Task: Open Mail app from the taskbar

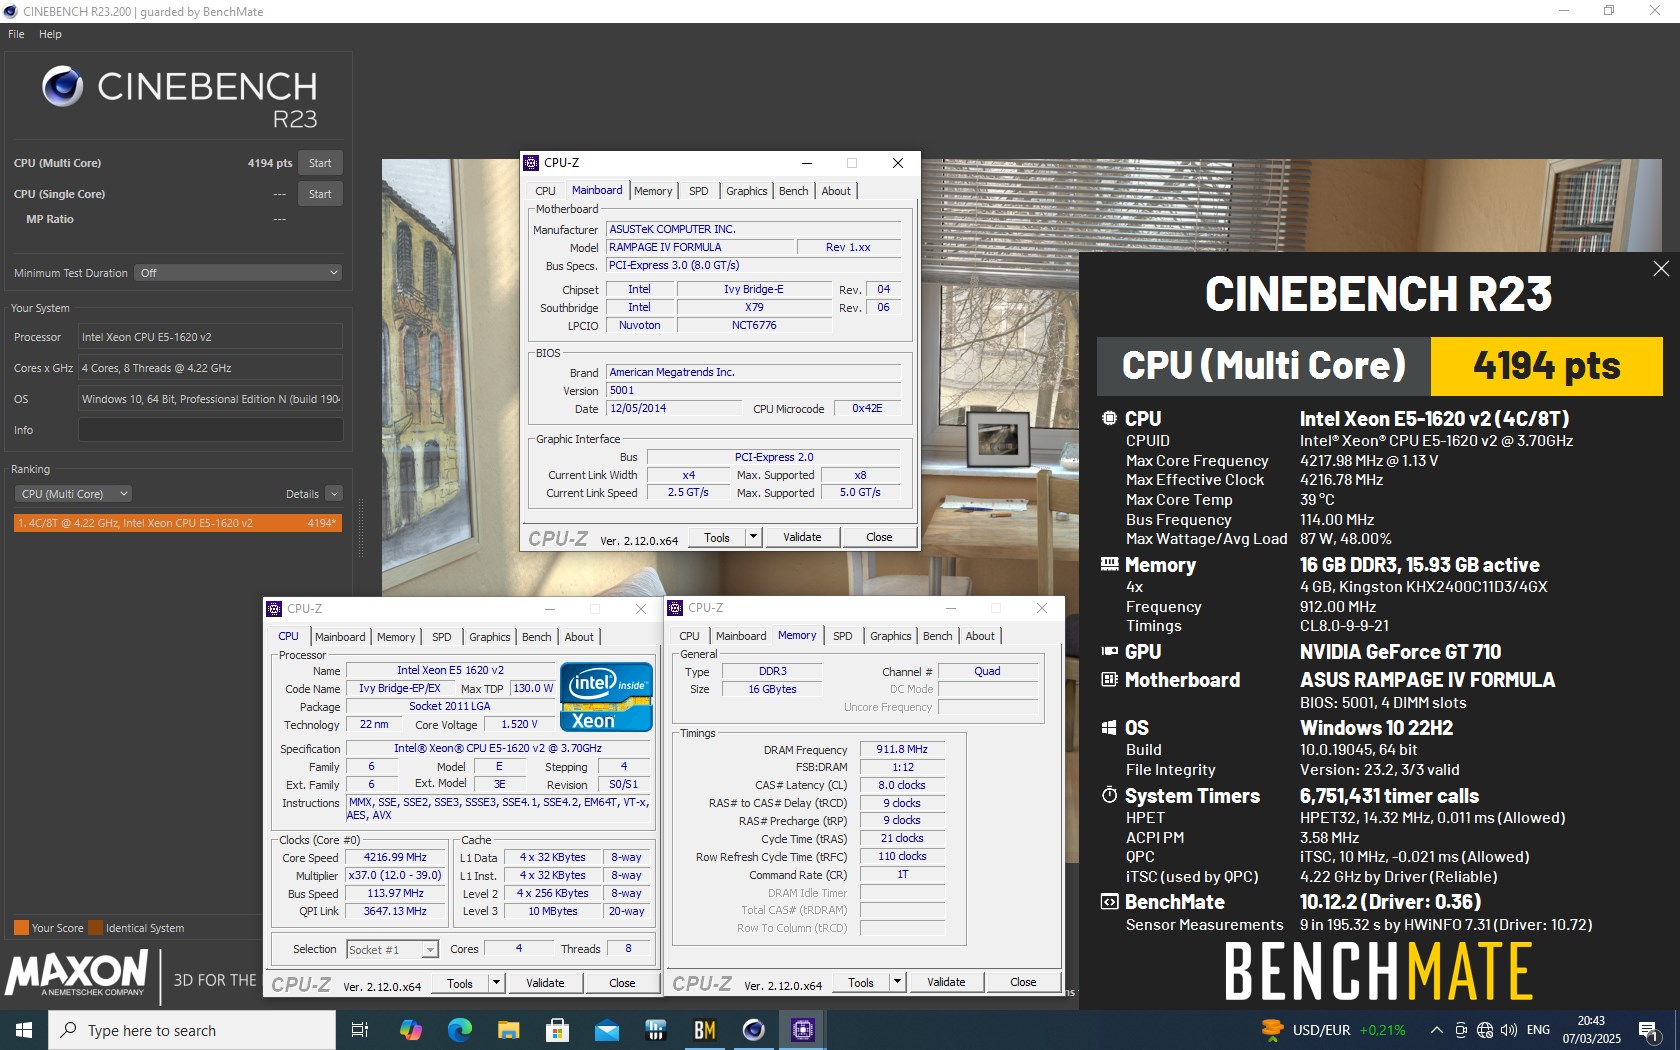Action: tap(606, 1030)
